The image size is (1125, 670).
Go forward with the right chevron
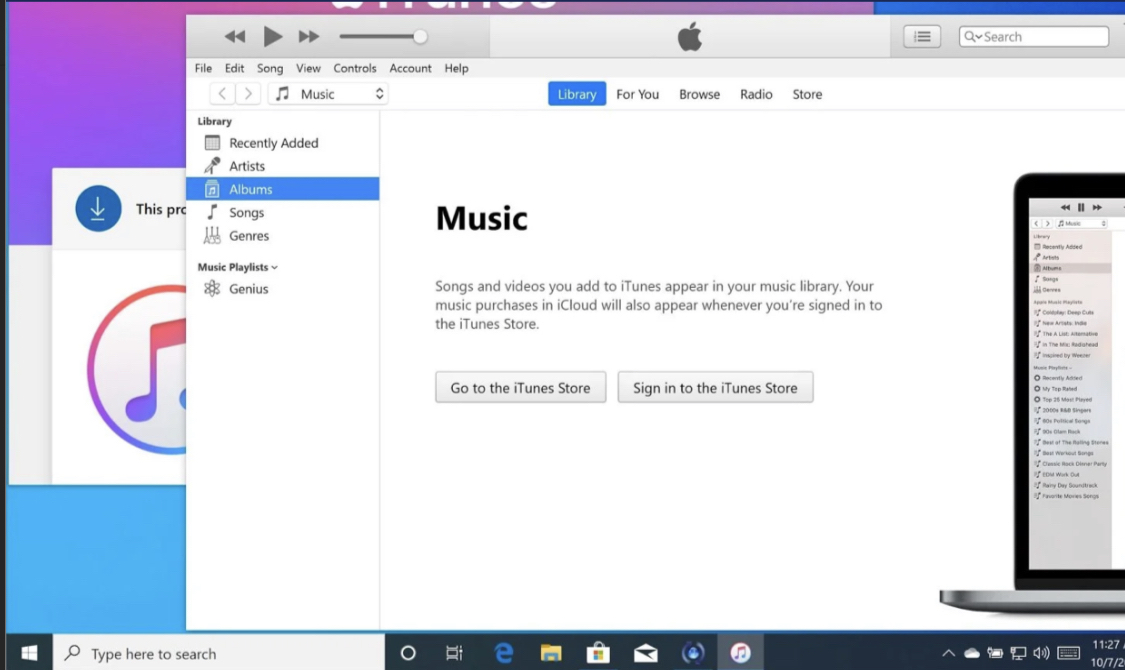(x=248, y=94)
